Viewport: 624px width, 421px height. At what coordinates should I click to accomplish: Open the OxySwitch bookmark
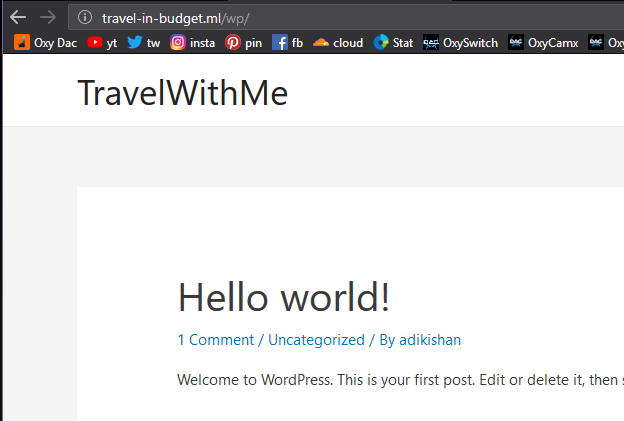460,42
